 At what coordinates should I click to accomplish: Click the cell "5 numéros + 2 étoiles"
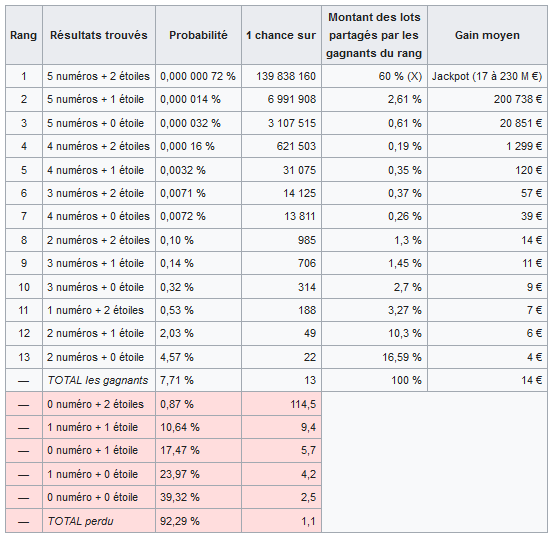click(x=99, y=76)
